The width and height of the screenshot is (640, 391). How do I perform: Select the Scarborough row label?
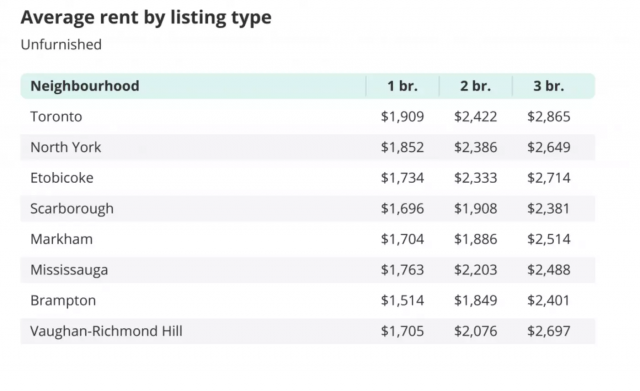pos(72,209)
